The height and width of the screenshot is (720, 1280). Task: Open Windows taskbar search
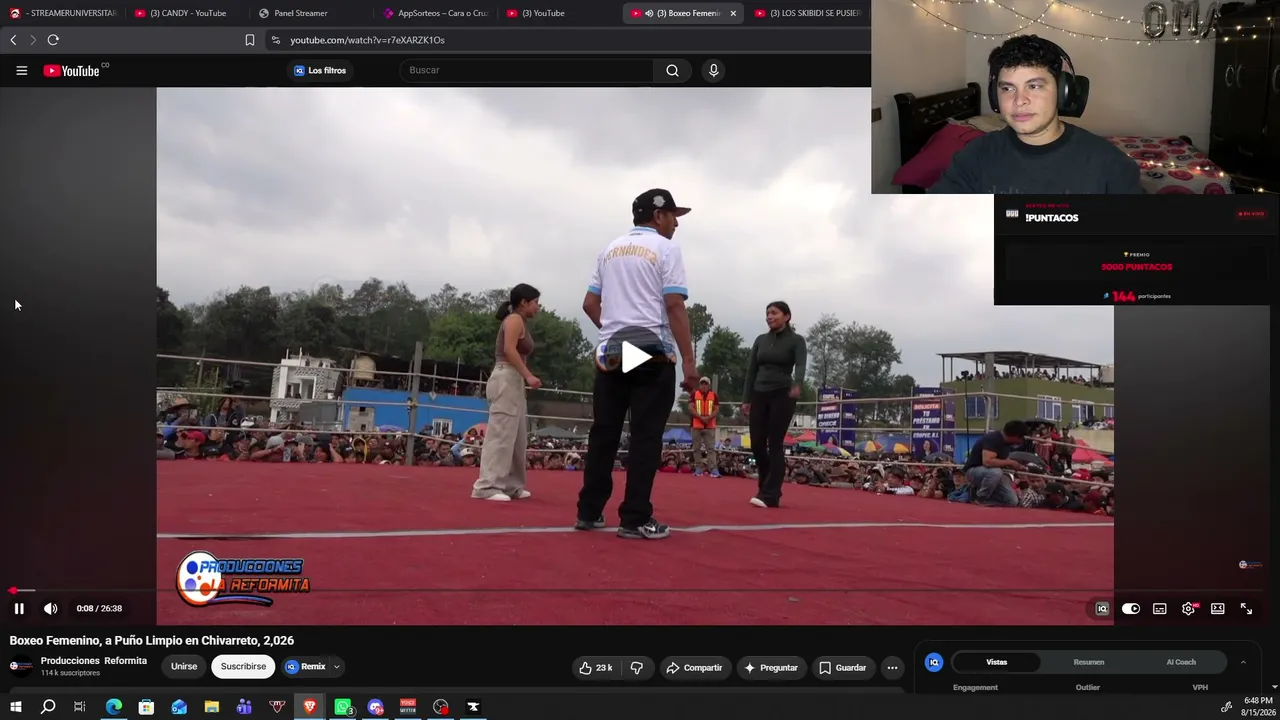click(x=47, y=707)
